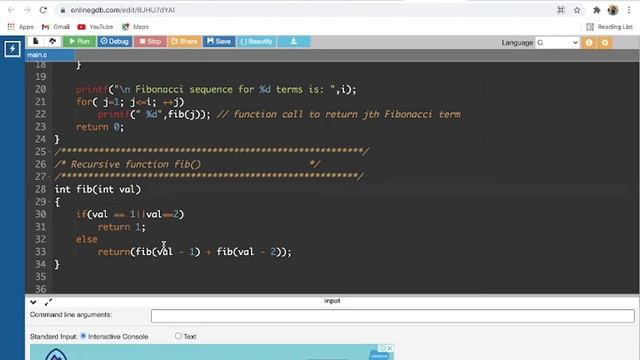
Task: Open the browser Extensions puzzle icon
Action: 597,10
